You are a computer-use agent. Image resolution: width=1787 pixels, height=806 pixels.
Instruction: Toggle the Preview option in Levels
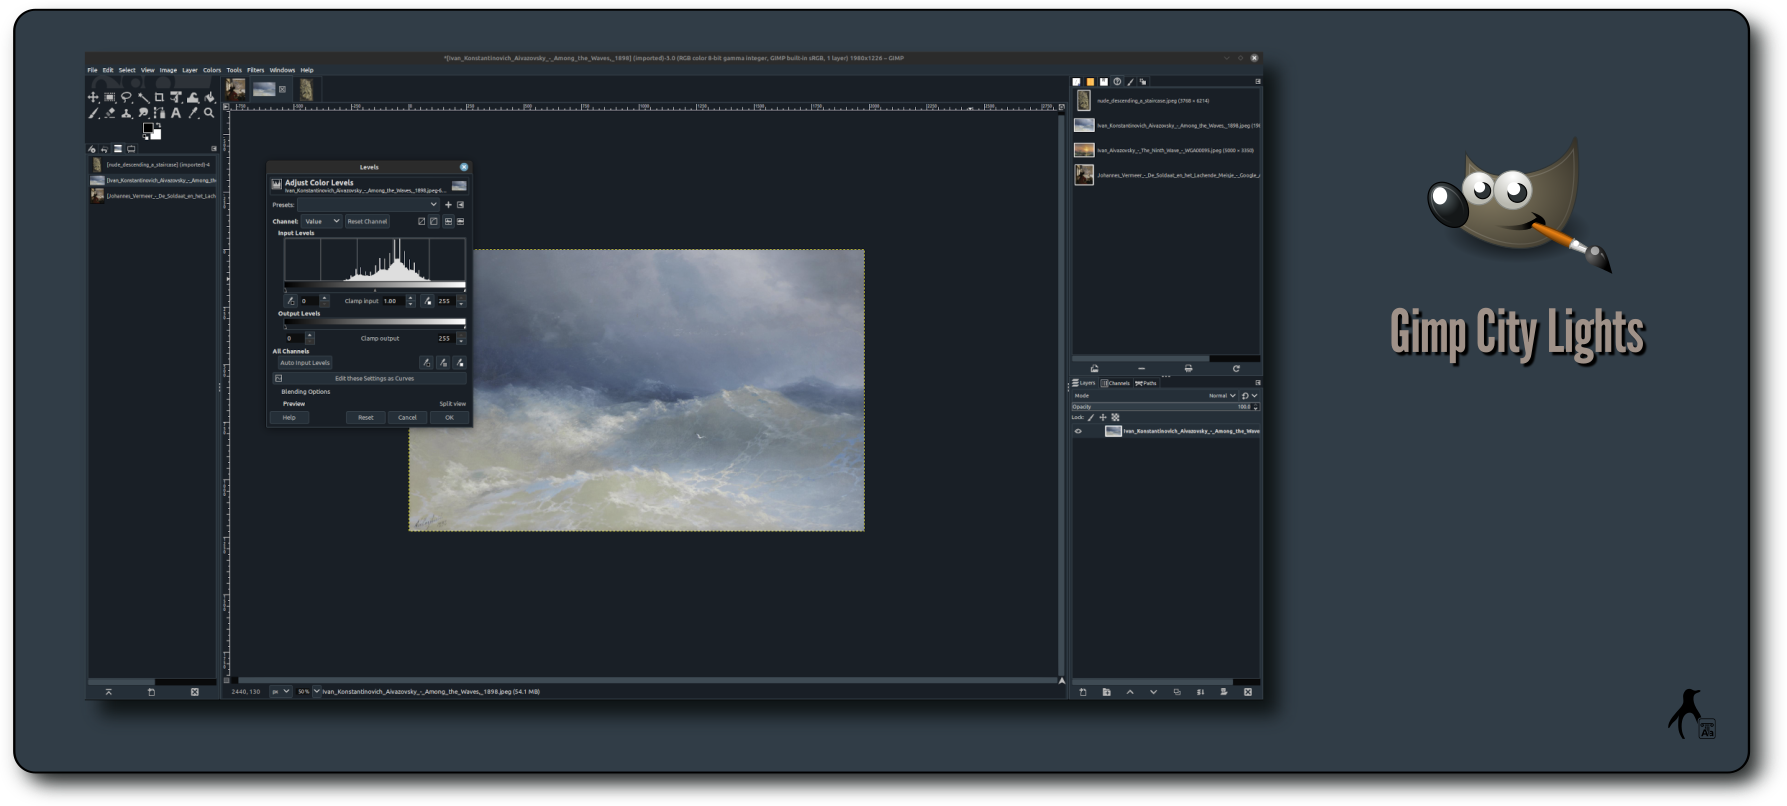tap(294, 404)
